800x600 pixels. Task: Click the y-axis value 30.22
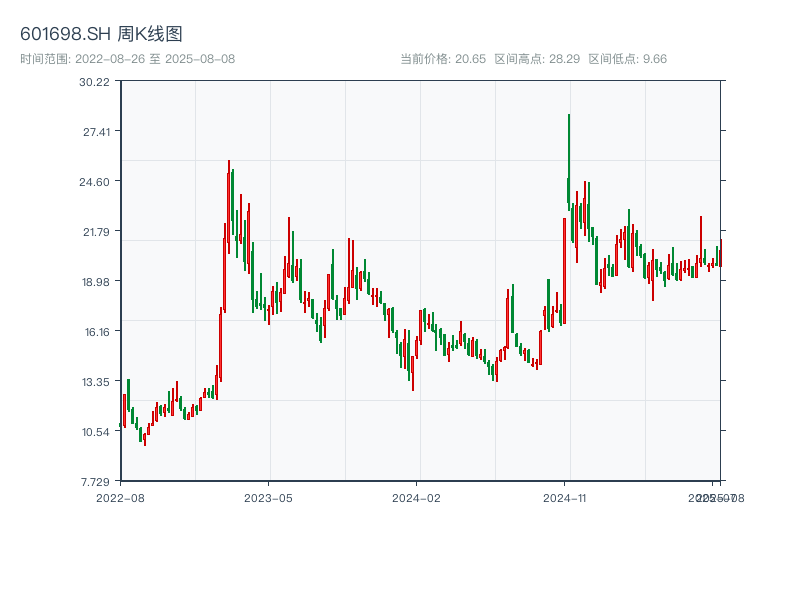click(94, 82)
